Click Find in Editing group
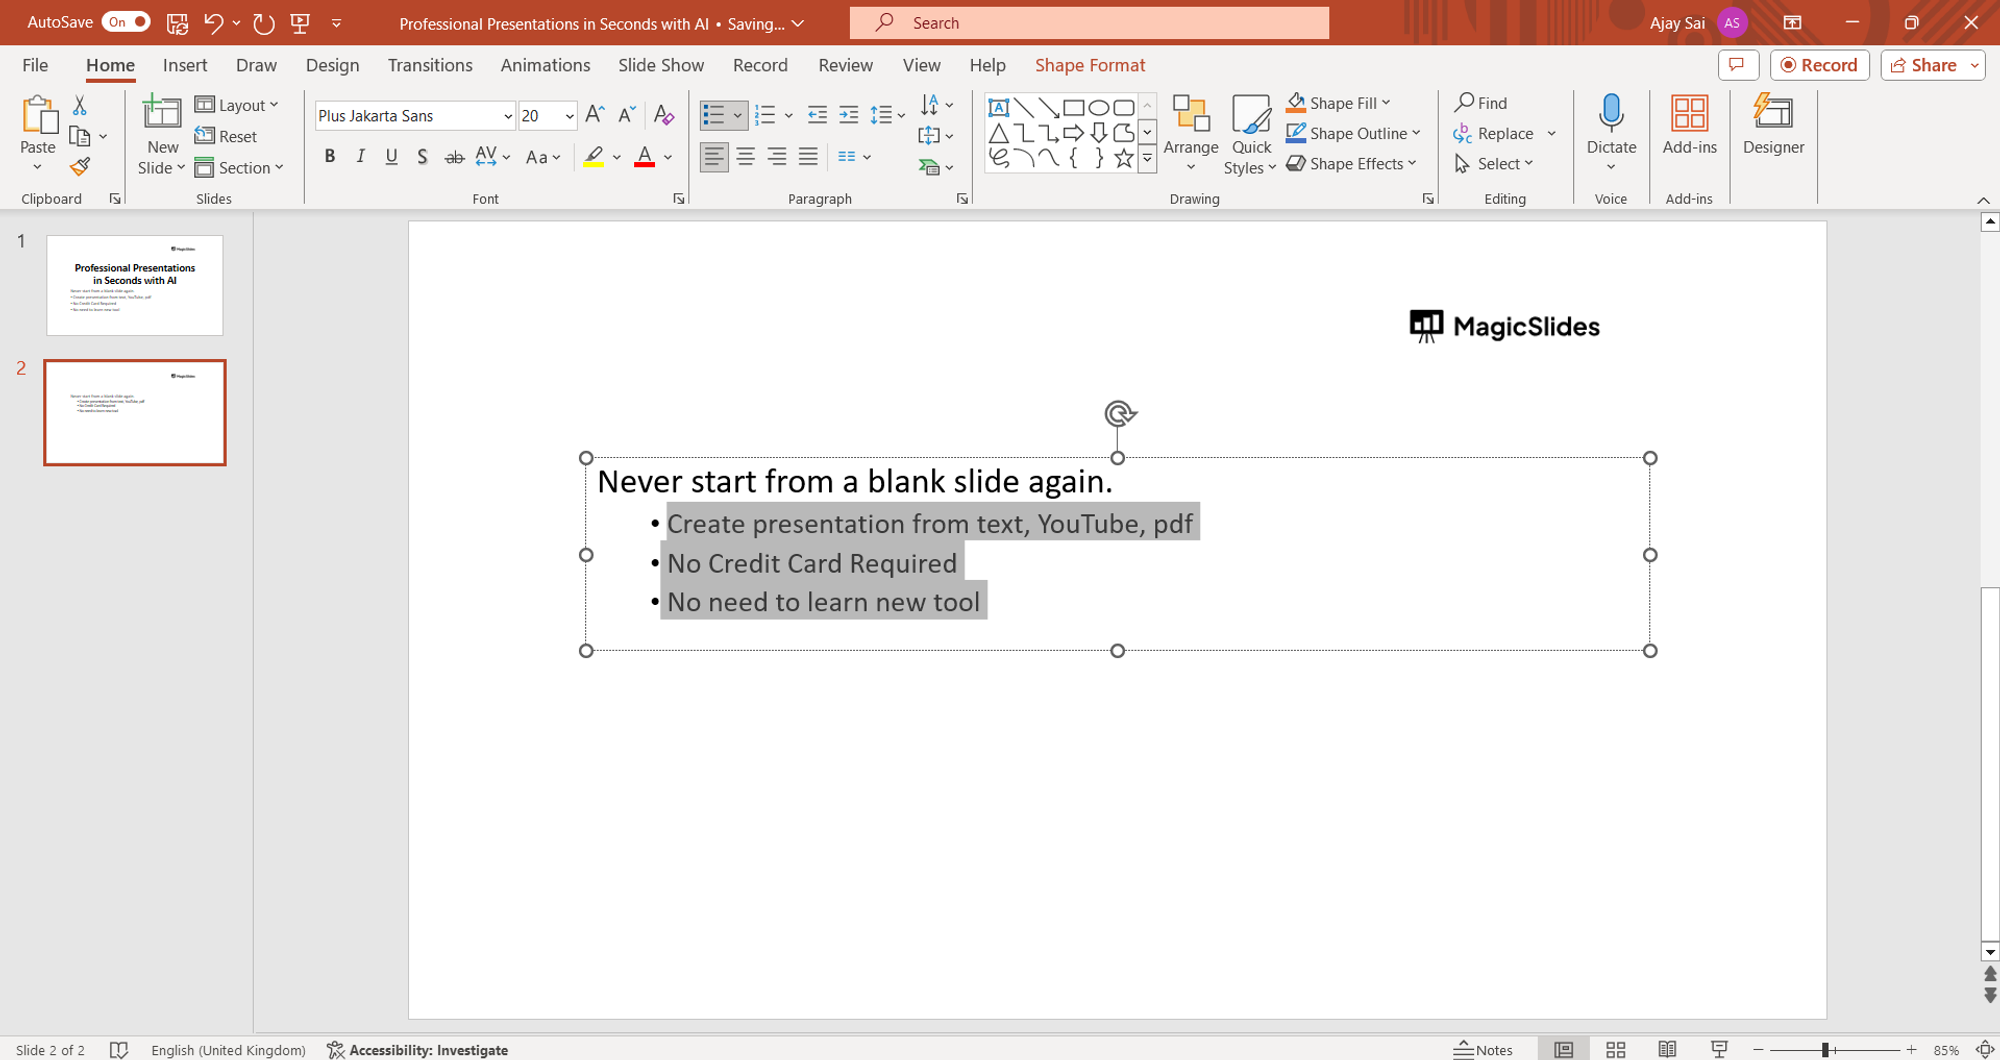This screenshot has width=2000, height=1060. pos(1481,103)
